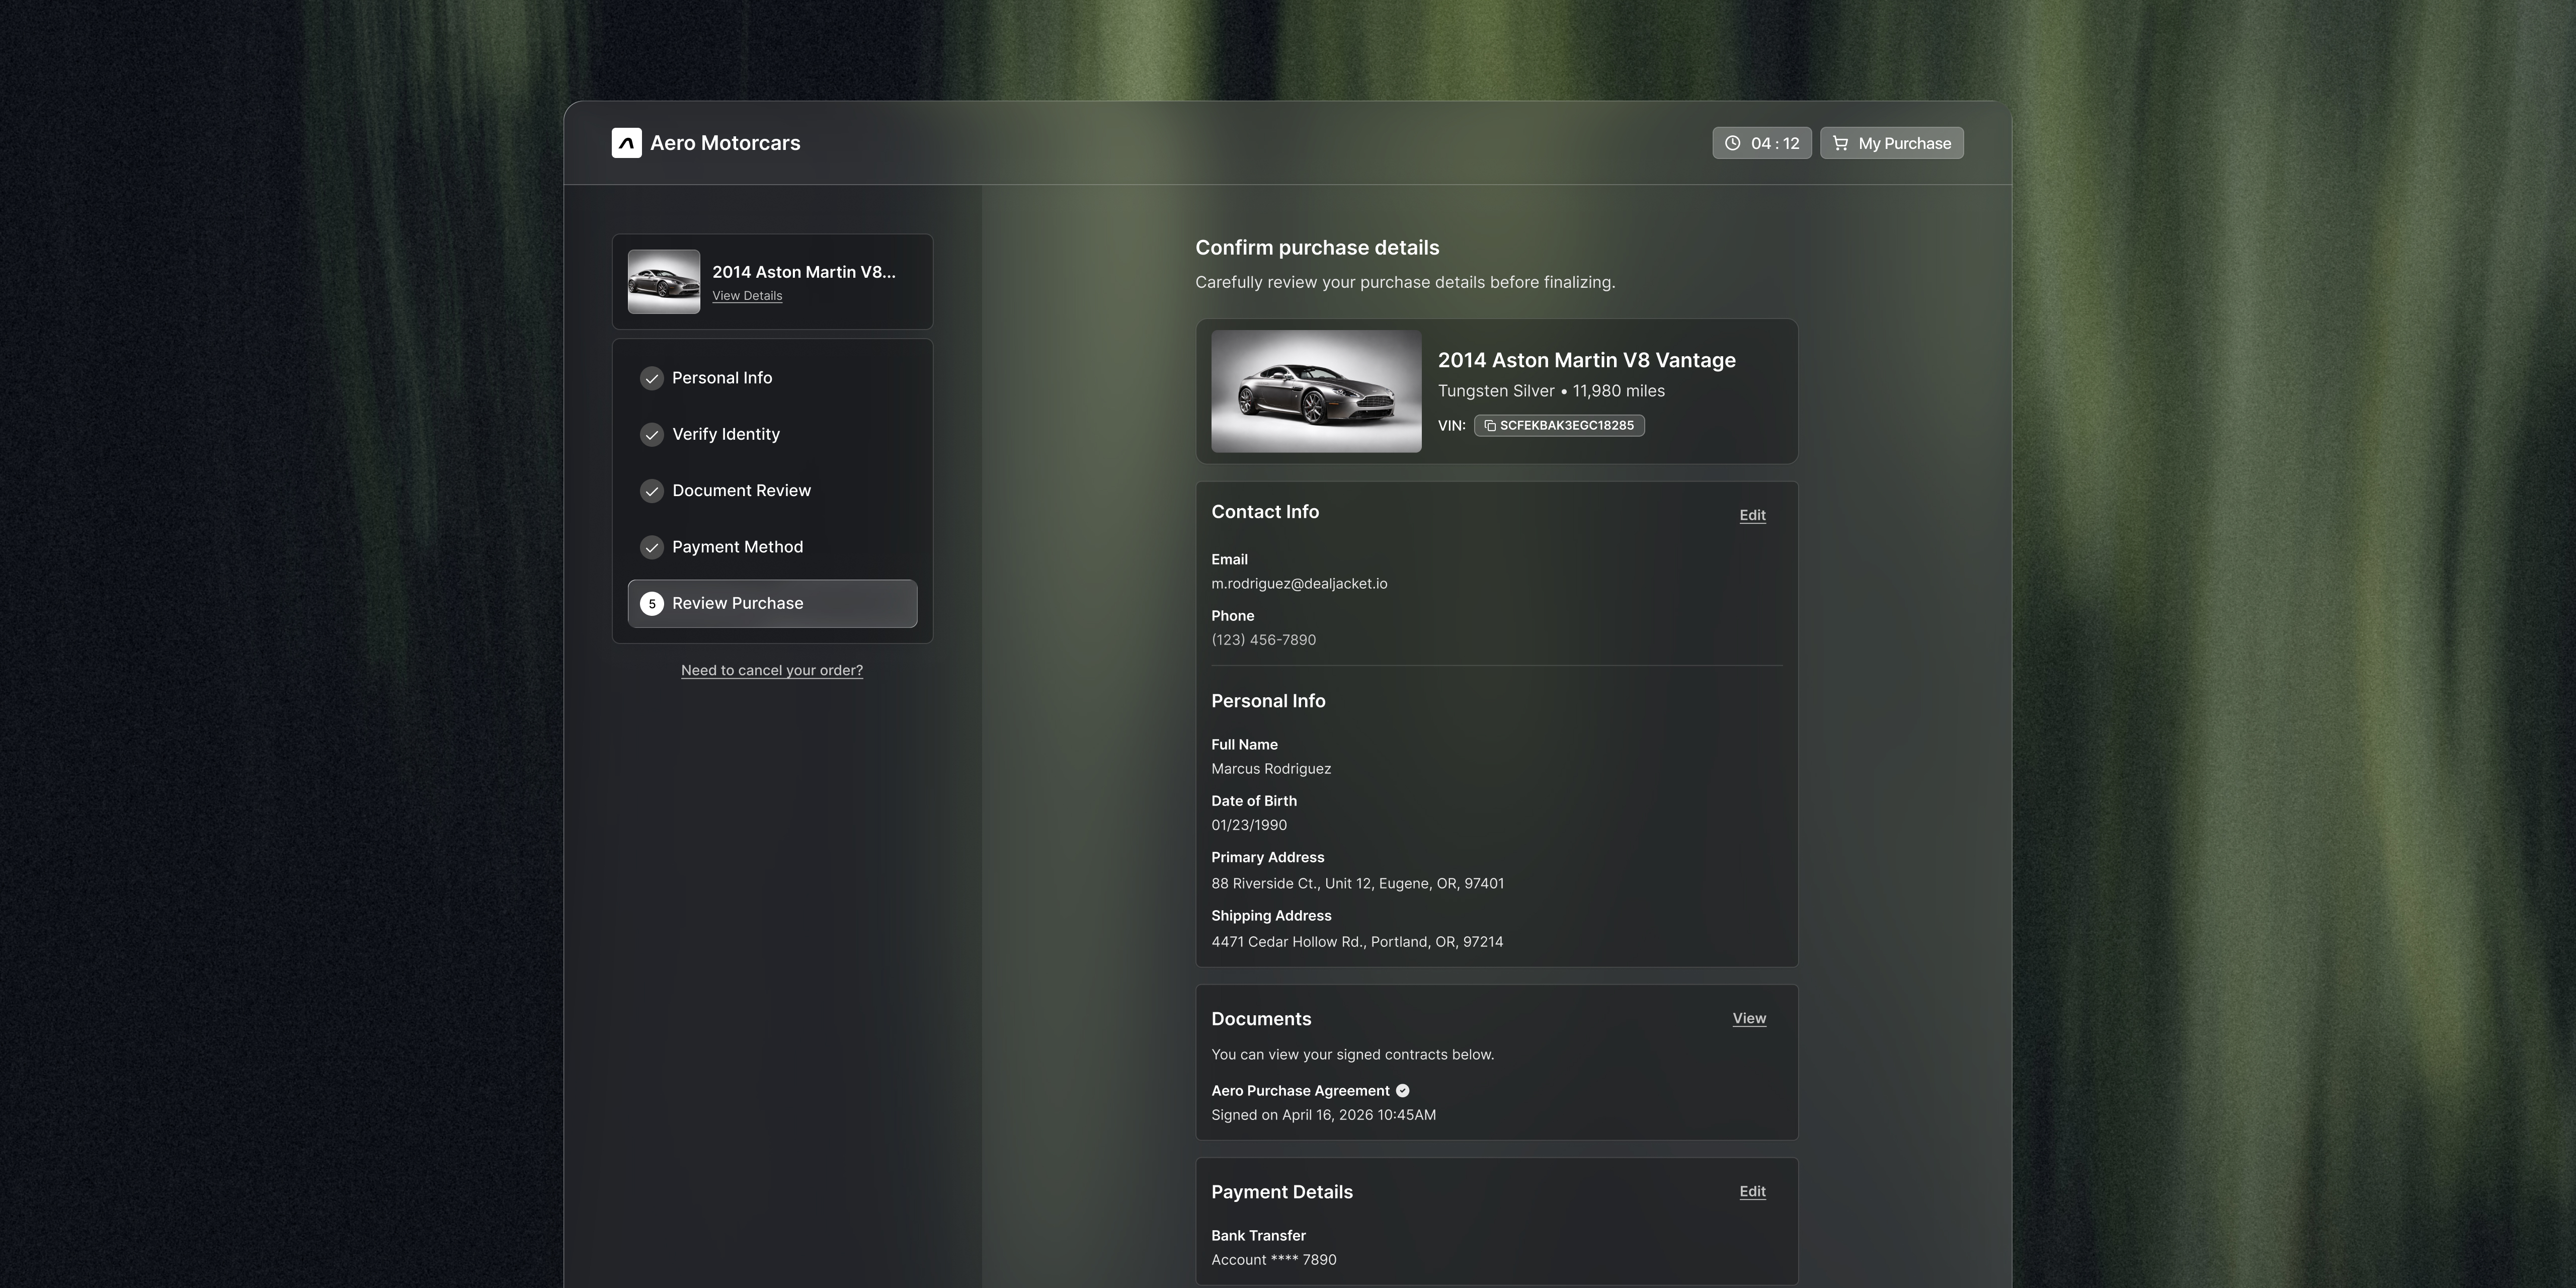
Task: Click the checkmark icon next to Verify Identity
Action: [652, 435]
